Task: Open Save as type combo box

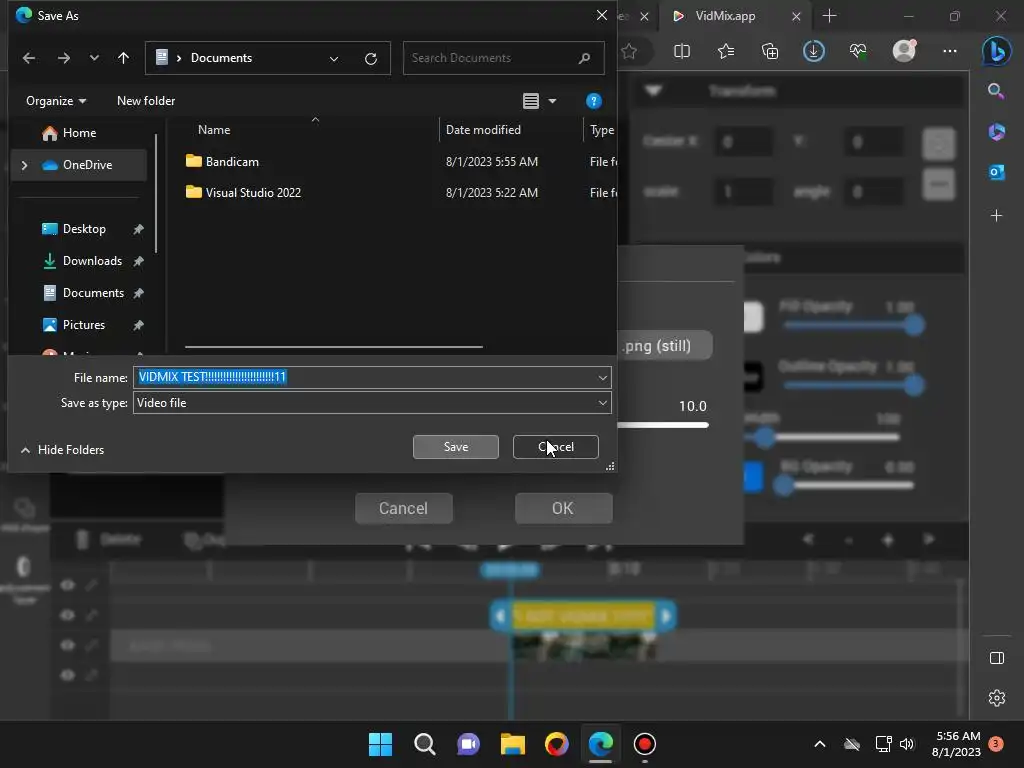Action: click(372, 403)
